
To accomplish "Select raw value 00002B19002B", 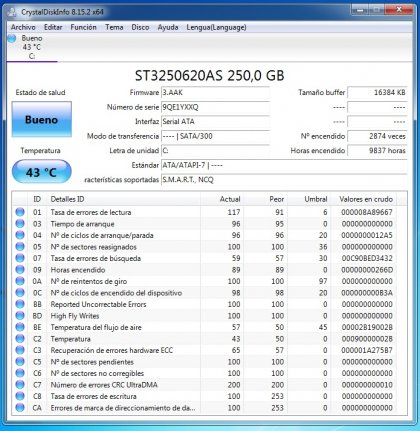I will pos(367,327).
